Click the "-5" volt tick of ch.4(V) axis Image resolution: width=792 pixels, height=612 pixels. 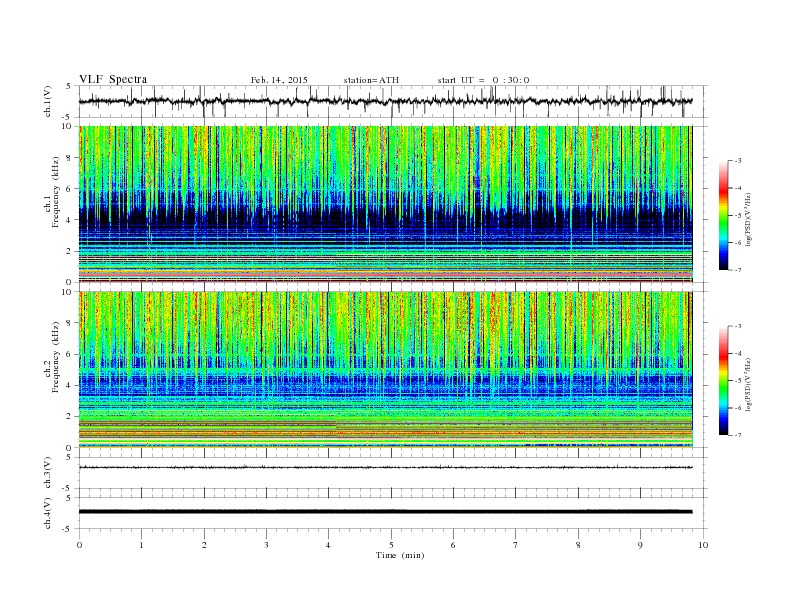click(67, 529)
